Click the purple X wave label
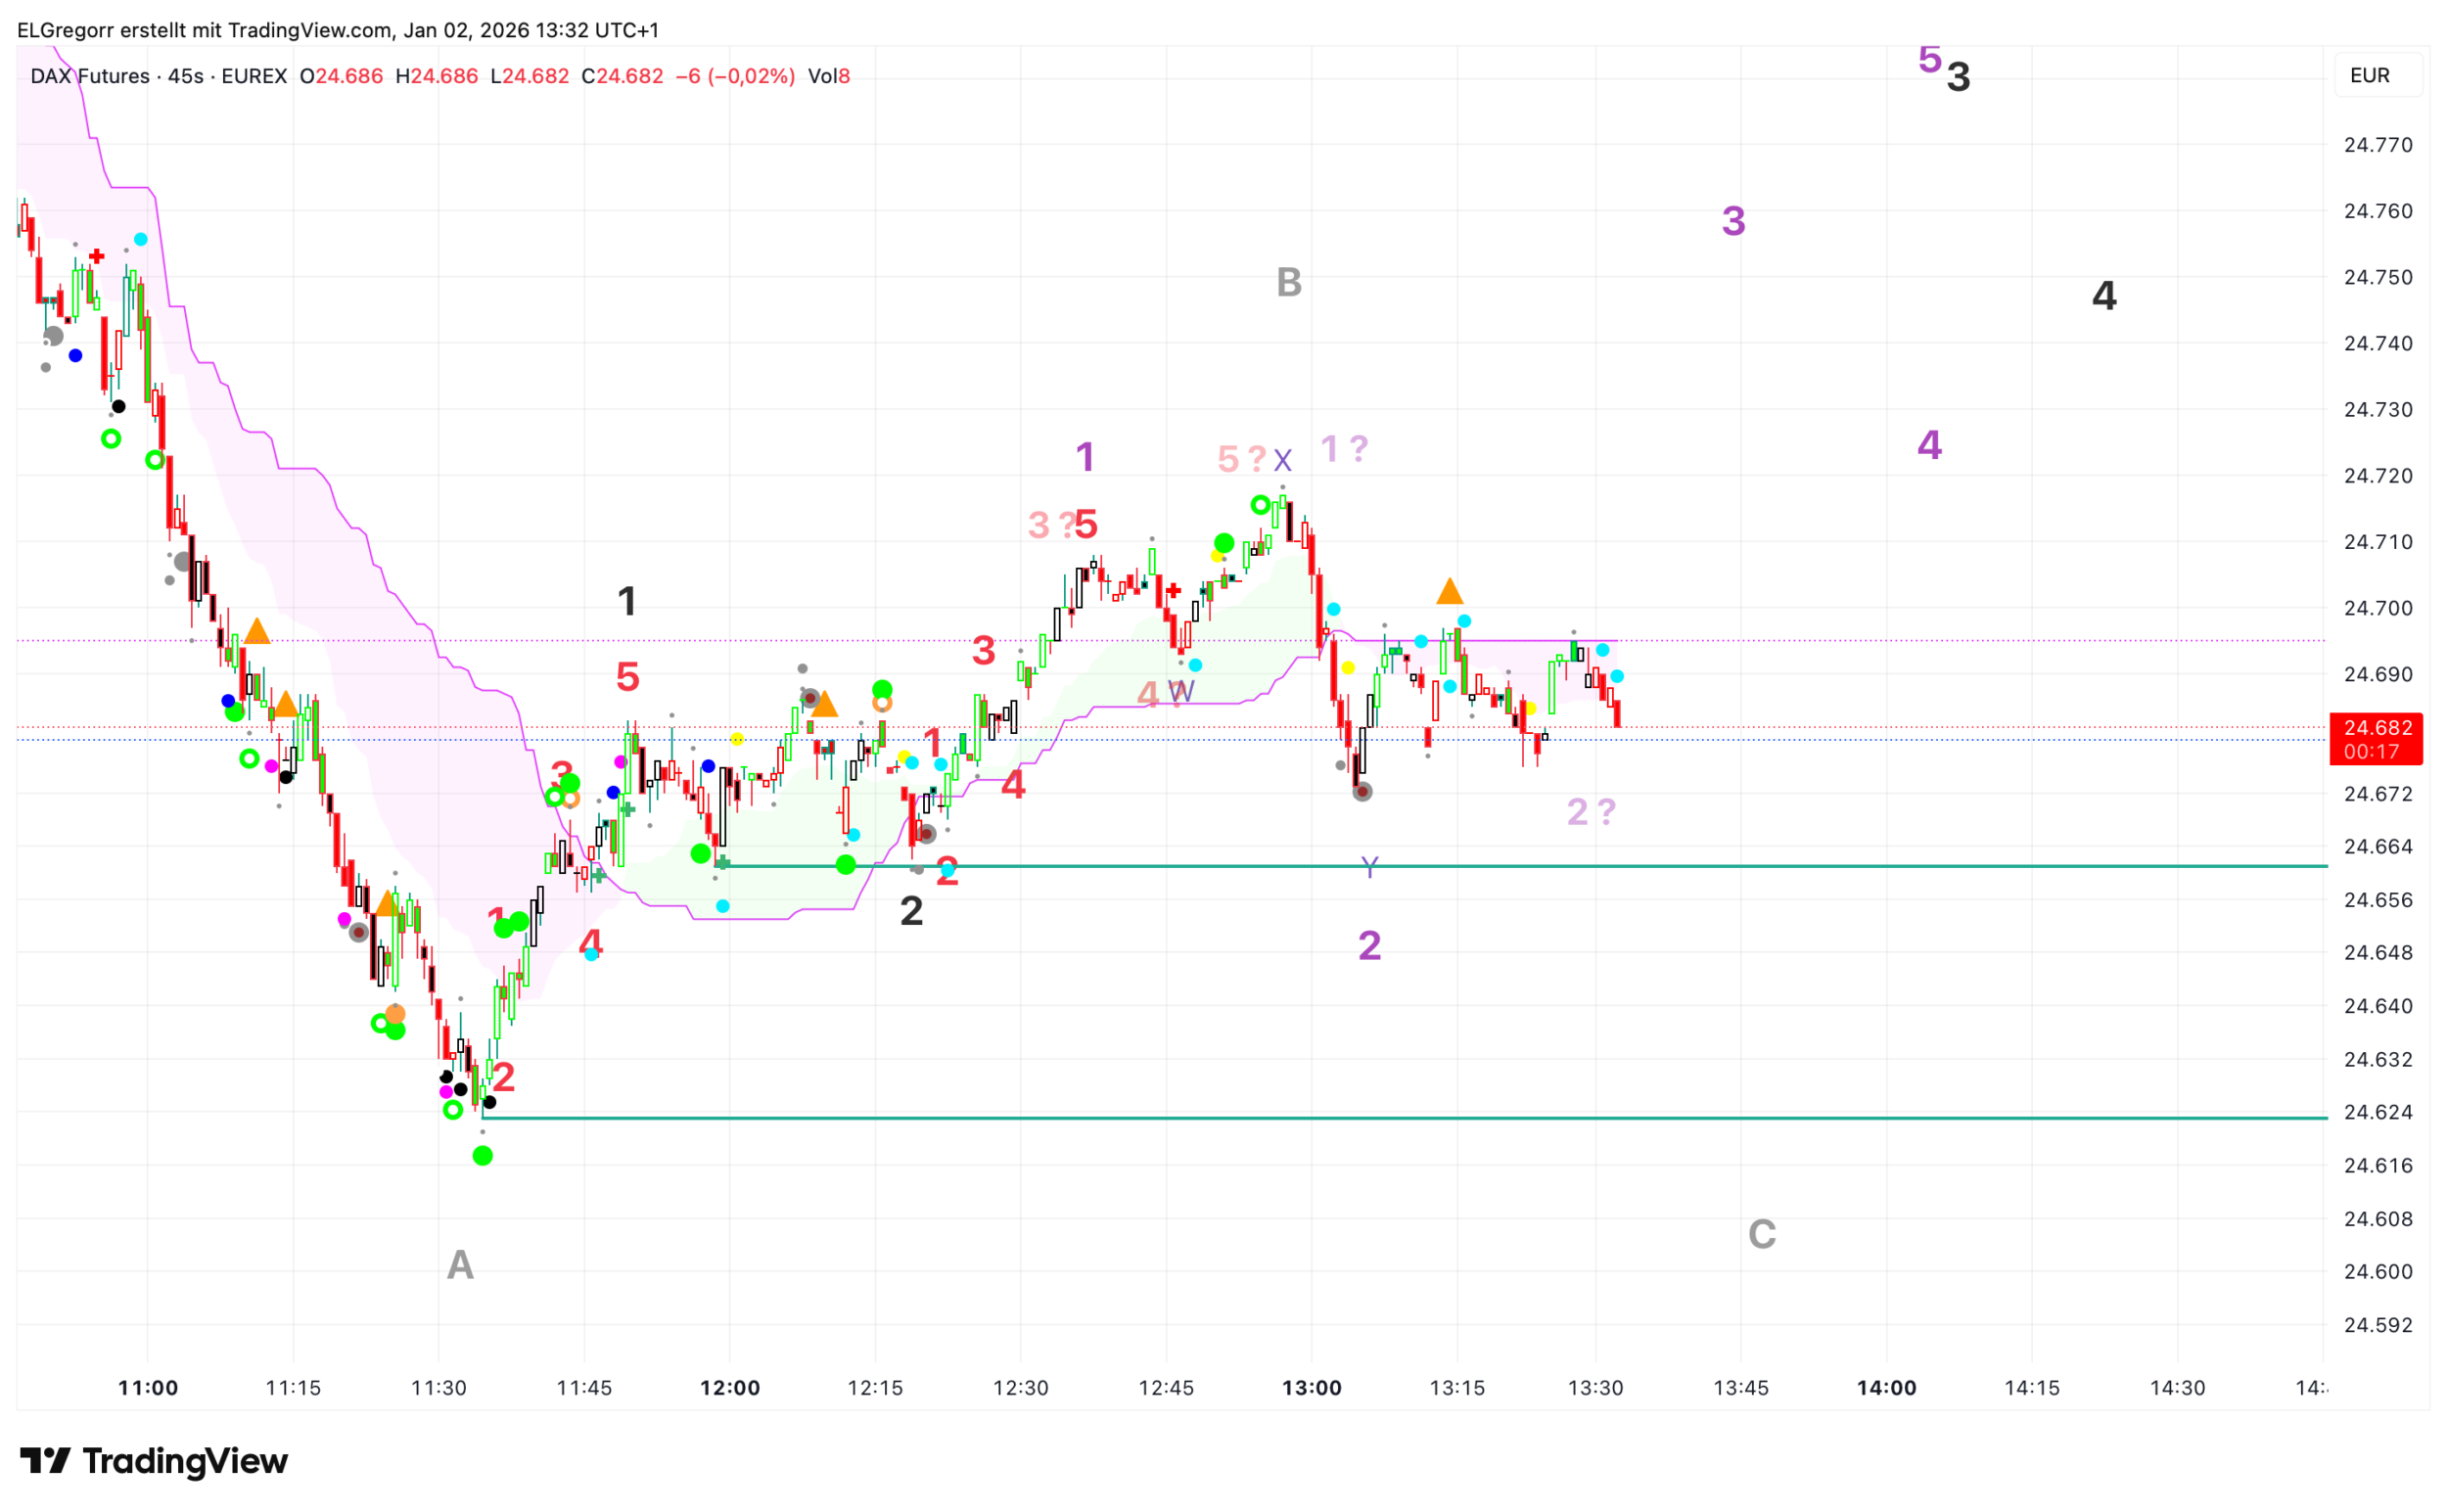This screenshot has width=2447, height=1512. 1282,461
